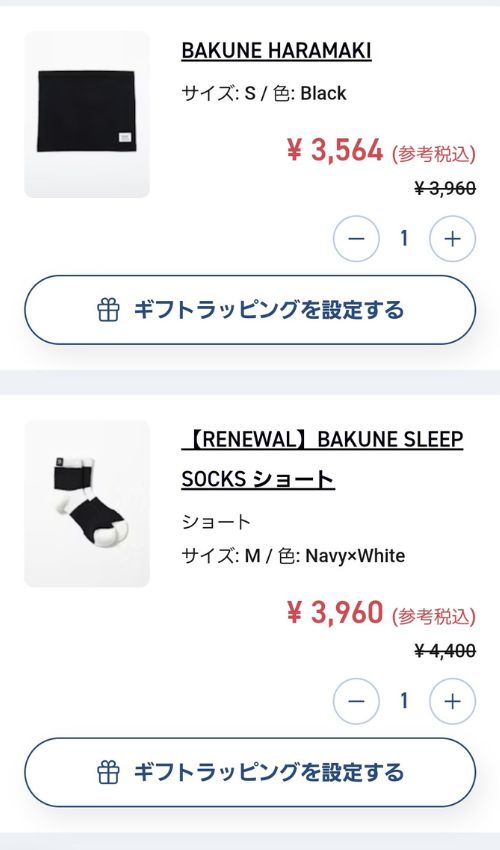The image size is (500, 850).
Task: Tap ギフトラッピングを設定する text for the SLEEP SOCKS item
Action: click(x=269, y=772)
